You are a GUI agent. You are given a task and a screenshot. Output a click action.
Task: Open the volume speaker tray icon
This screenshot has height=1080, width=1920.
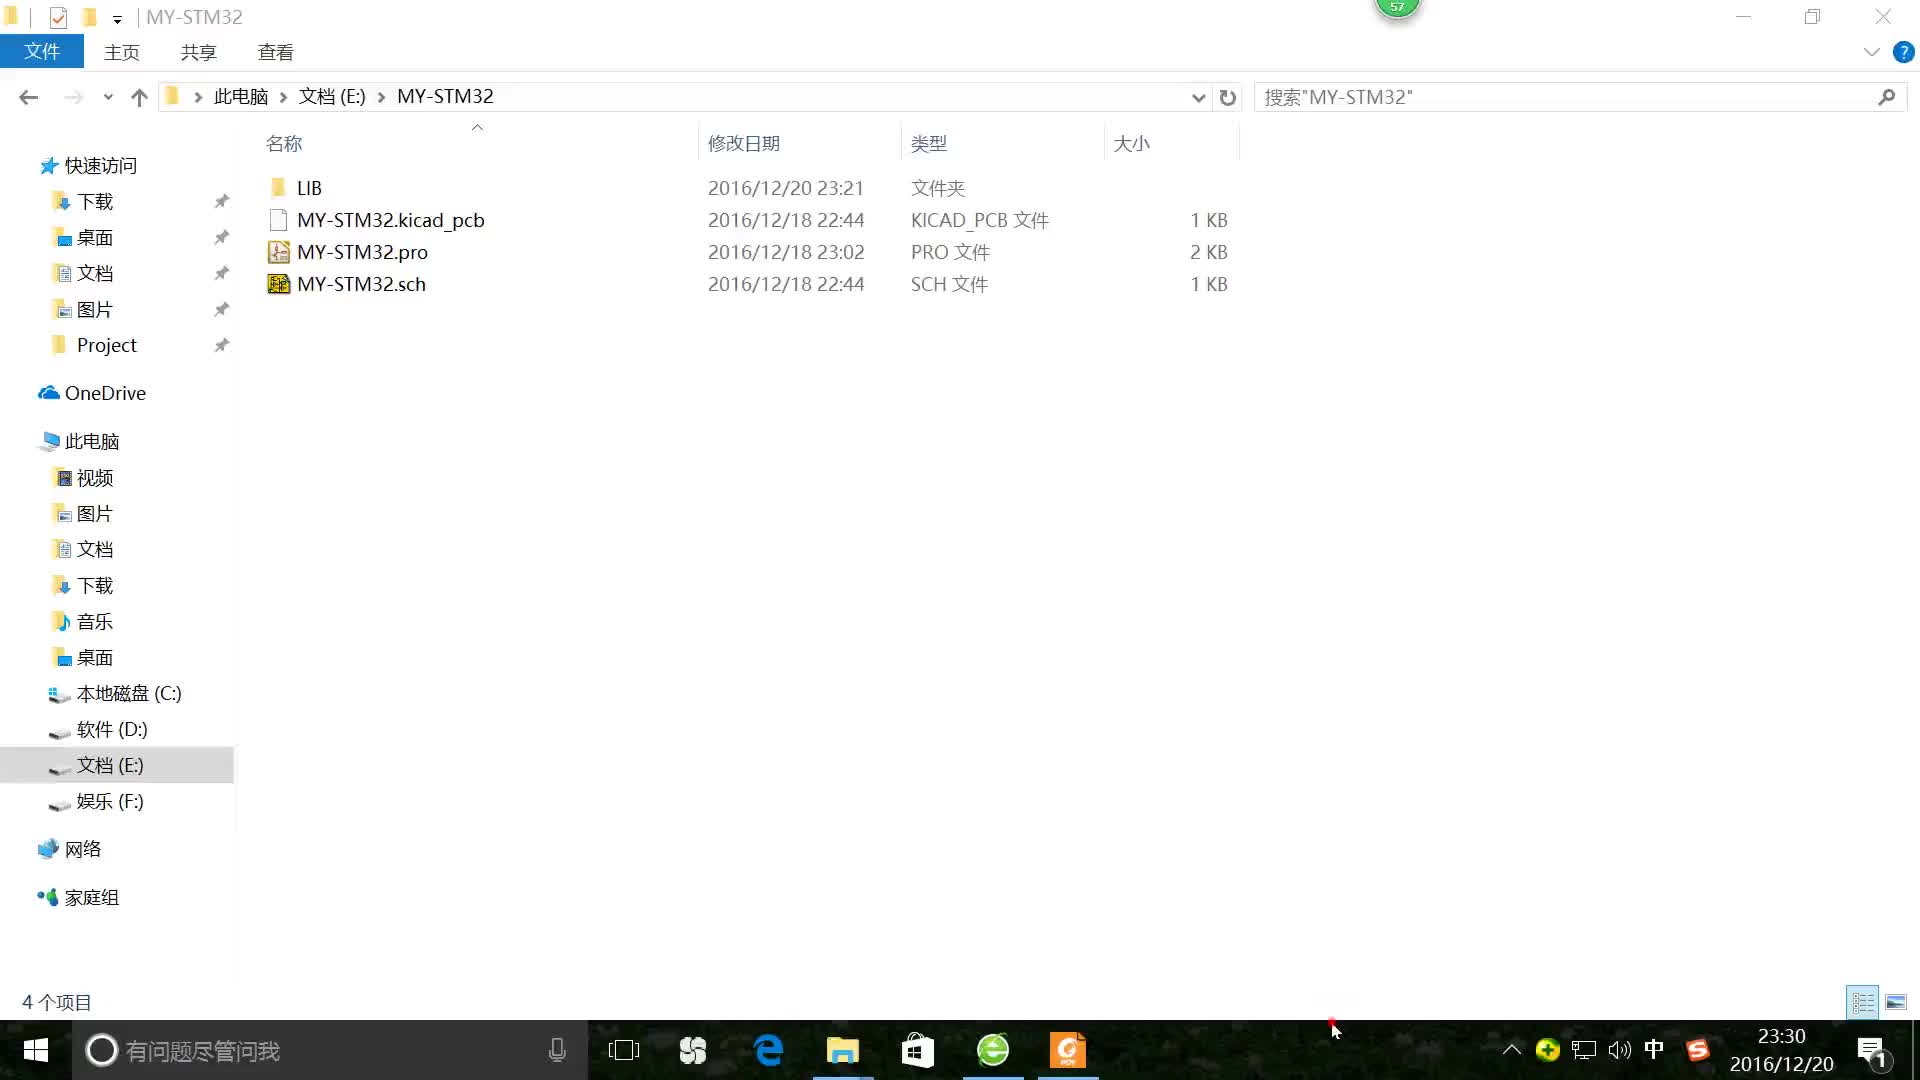pyautogui.click(x=1619, y=1050)
